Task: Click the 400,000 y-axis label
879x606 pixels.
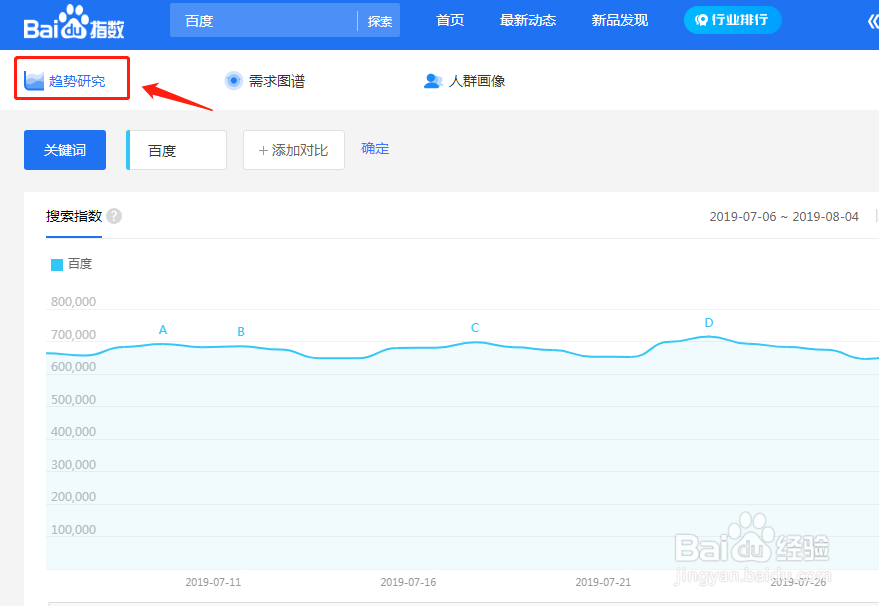Action: click(x=73, y=432)
